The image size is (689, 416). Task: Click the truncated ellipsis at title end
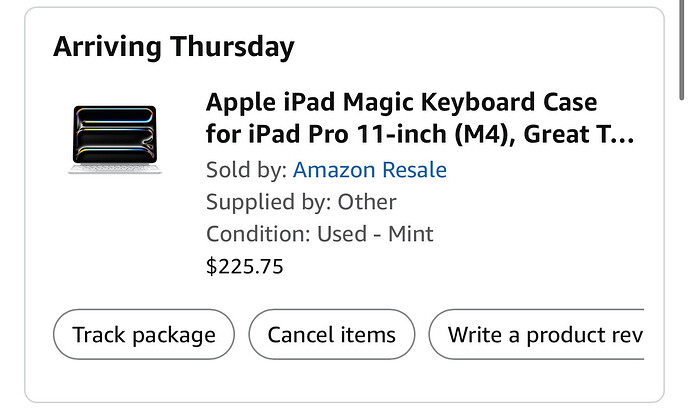click(x=621, y=134)
